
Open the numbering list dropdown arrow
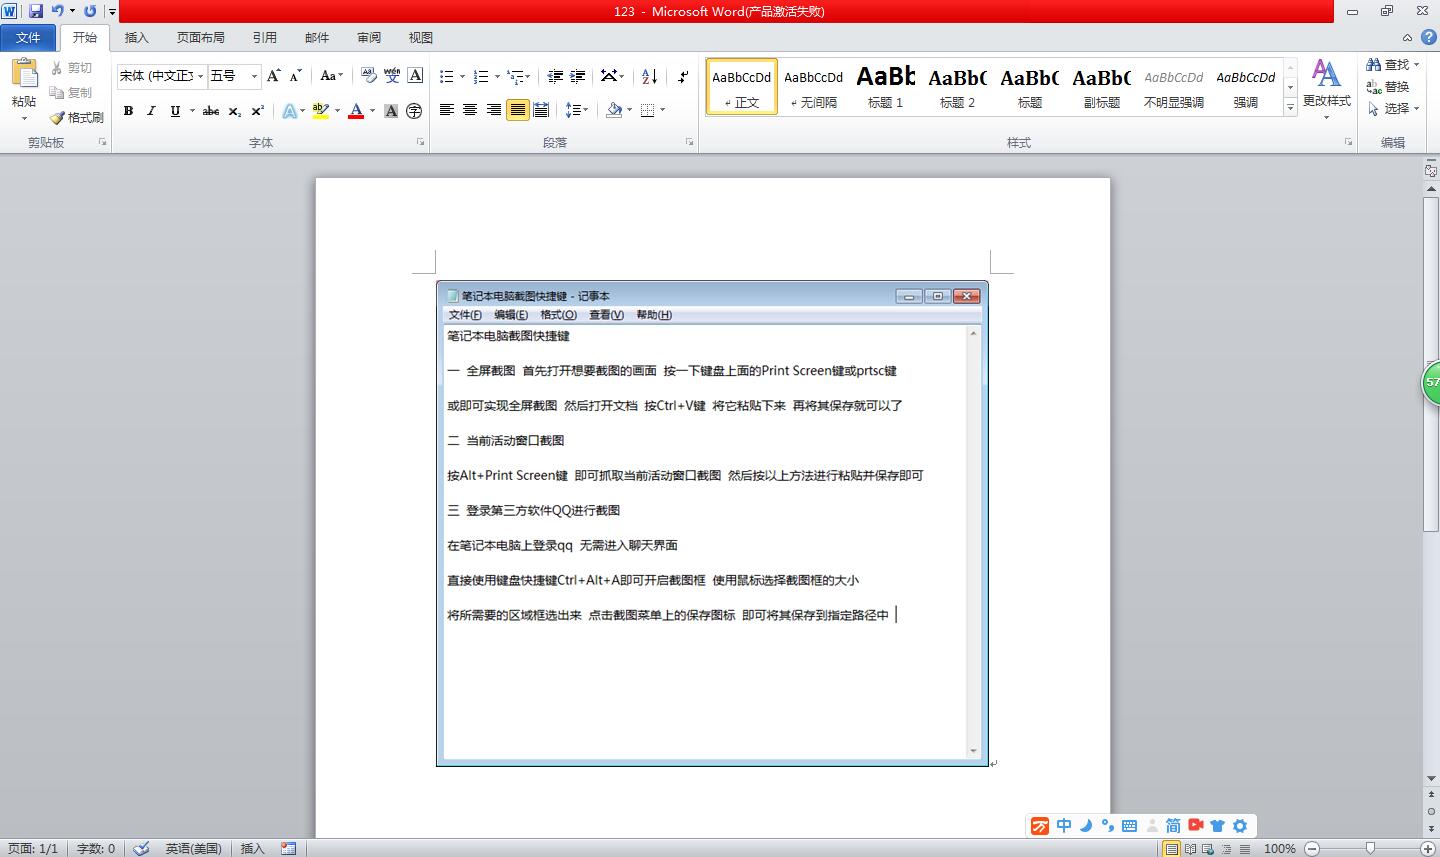[x=497, y=76]
